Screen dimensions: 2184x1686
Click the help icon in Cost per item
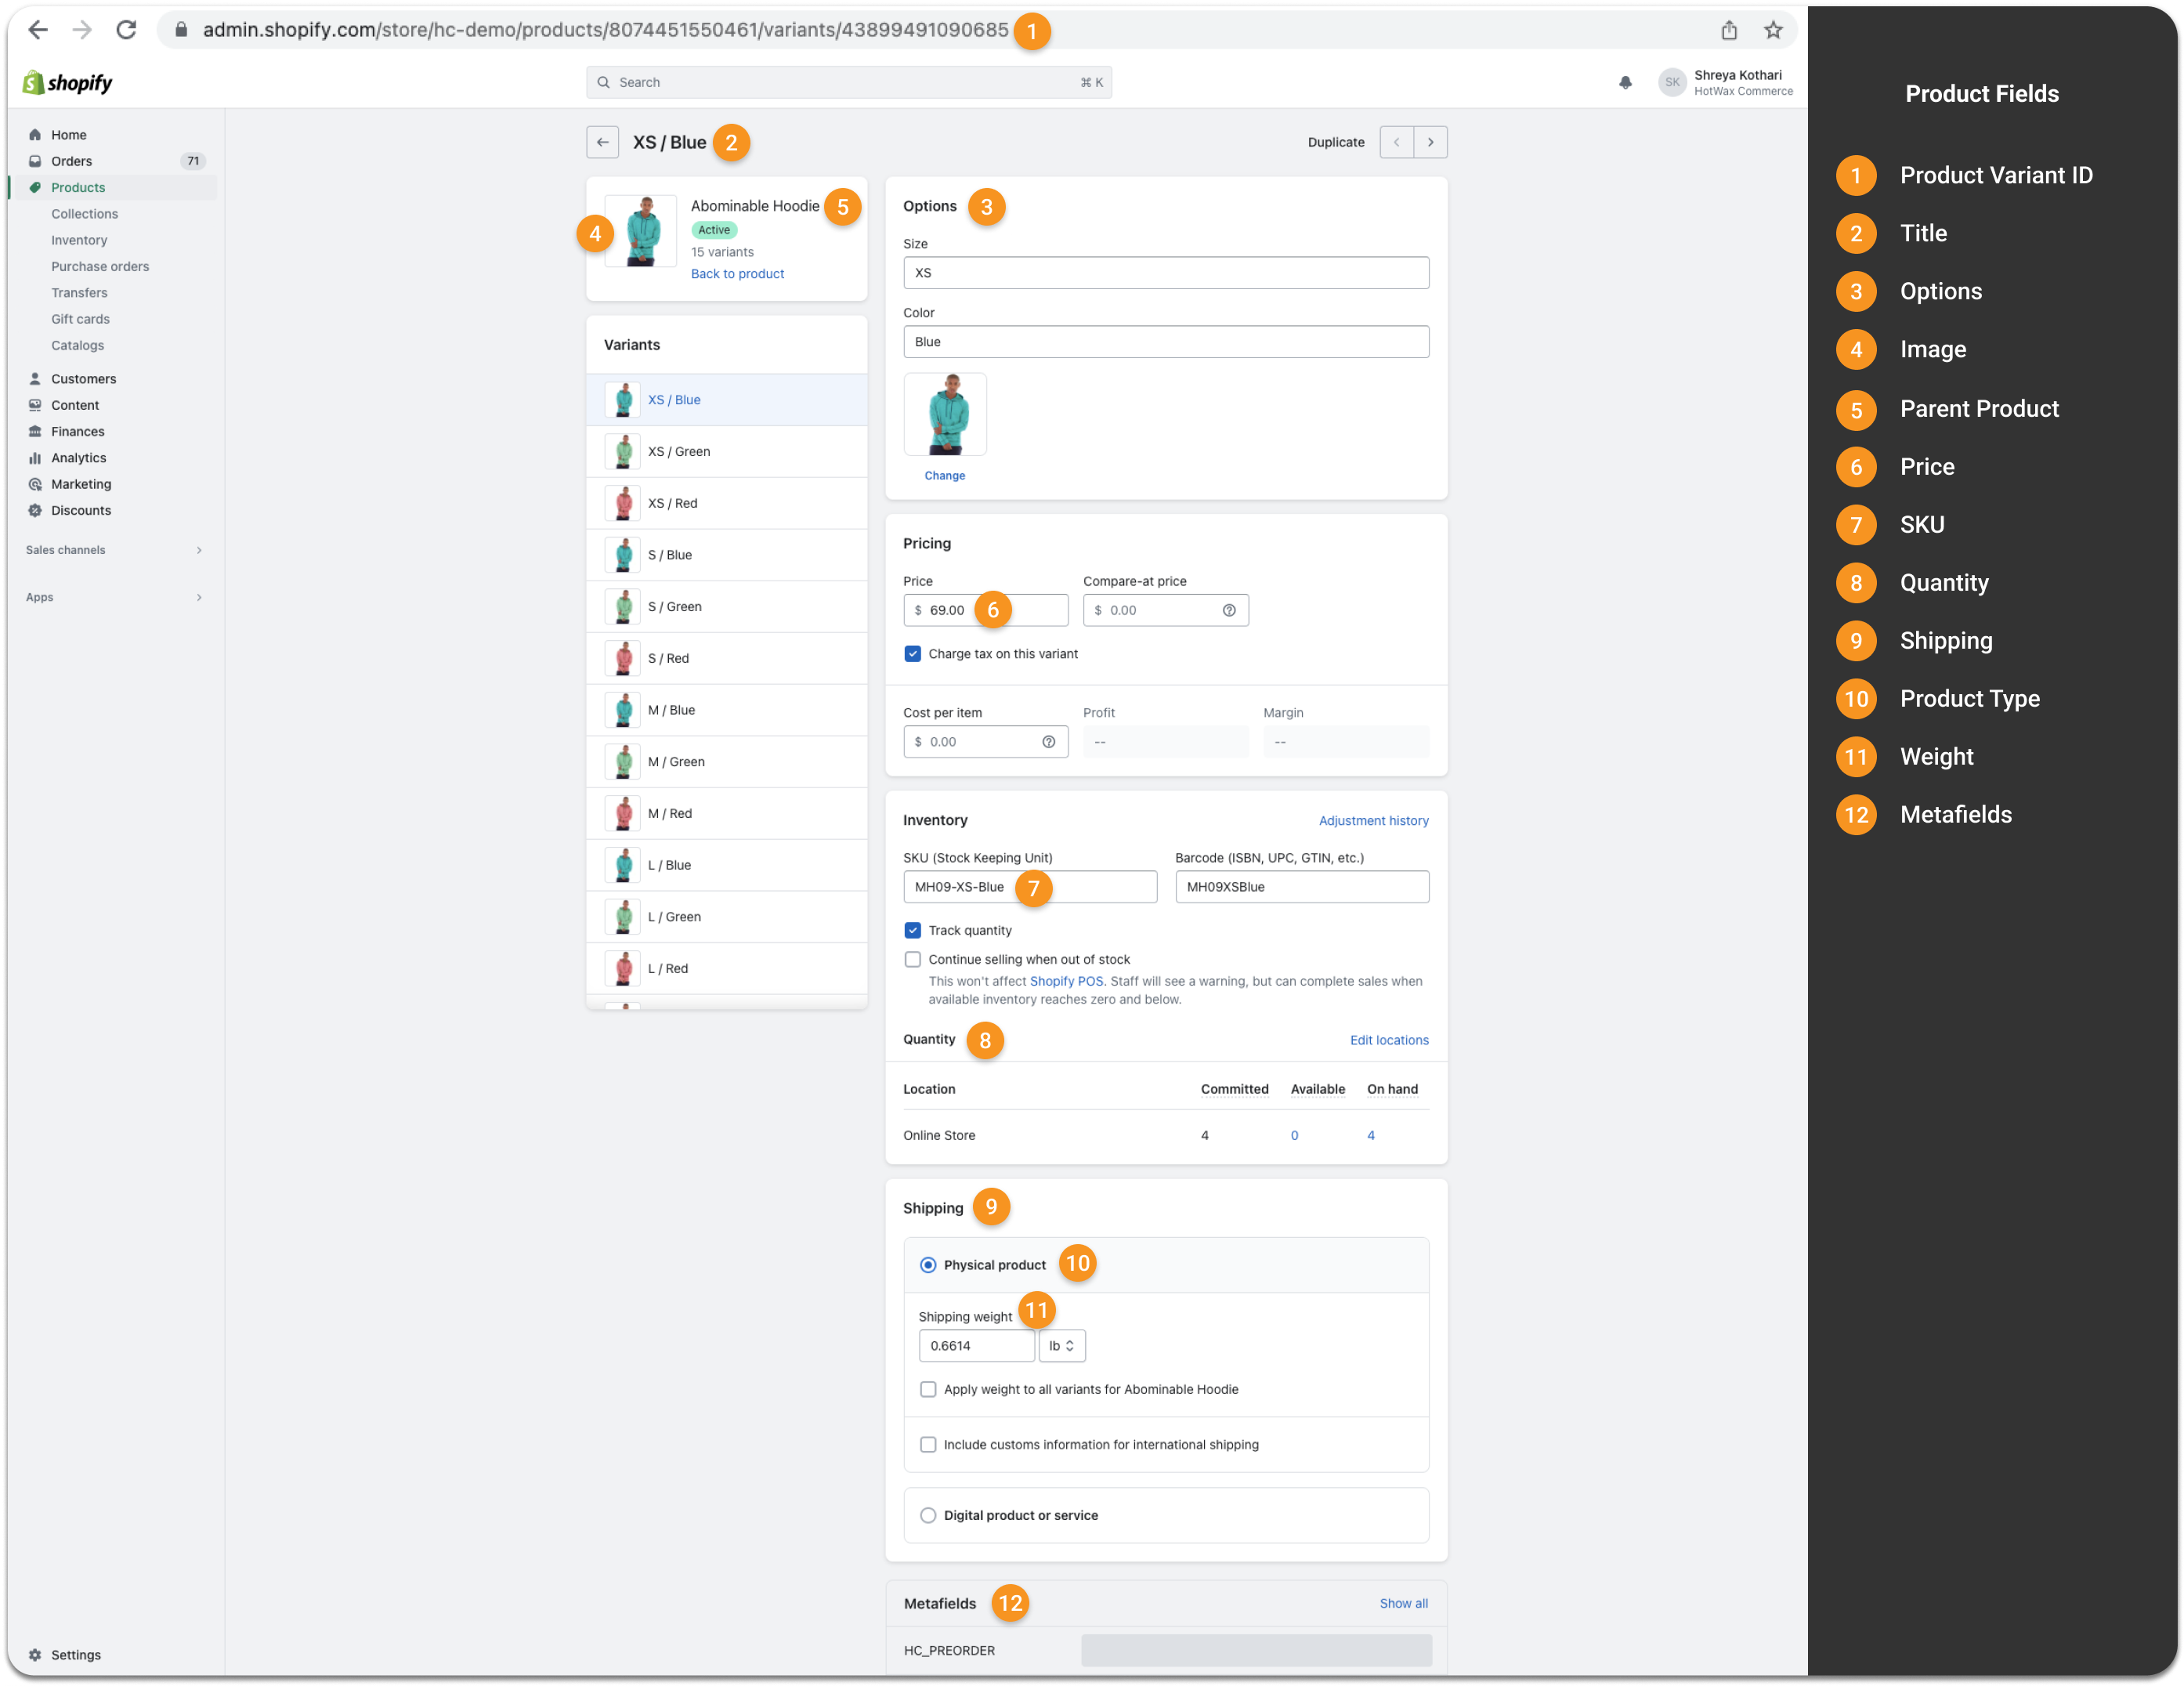pyautogui.click(x=1048, y=742)
